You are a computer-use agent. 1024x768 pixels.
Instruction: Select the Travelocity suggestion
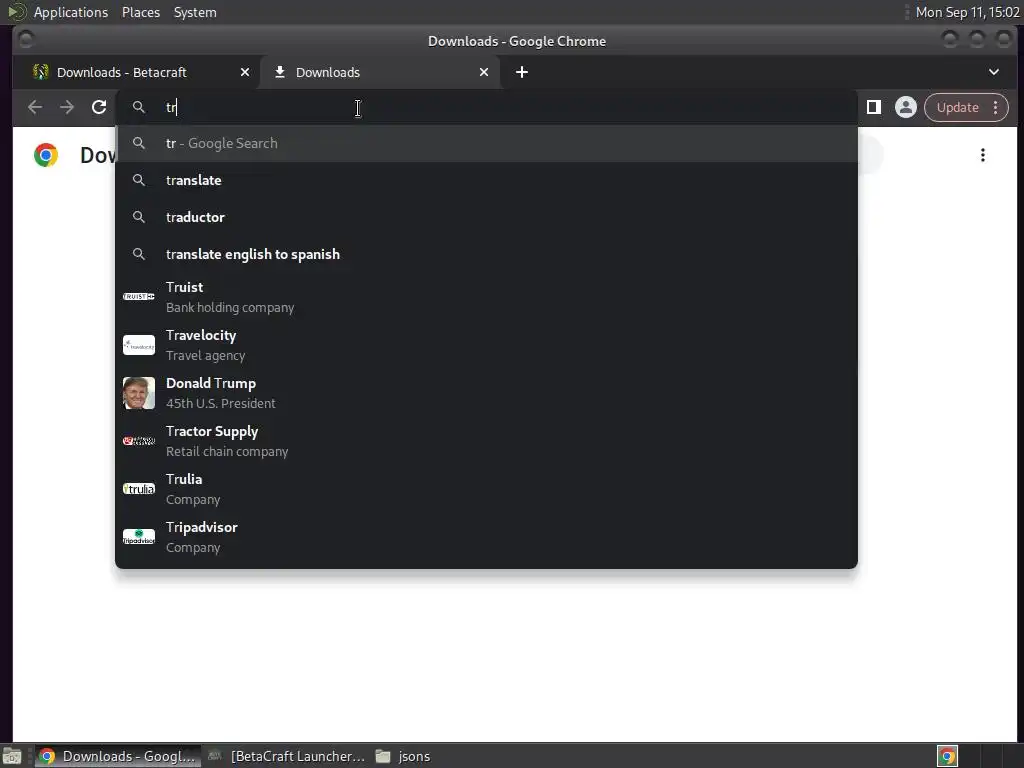(x=486, y=345)
